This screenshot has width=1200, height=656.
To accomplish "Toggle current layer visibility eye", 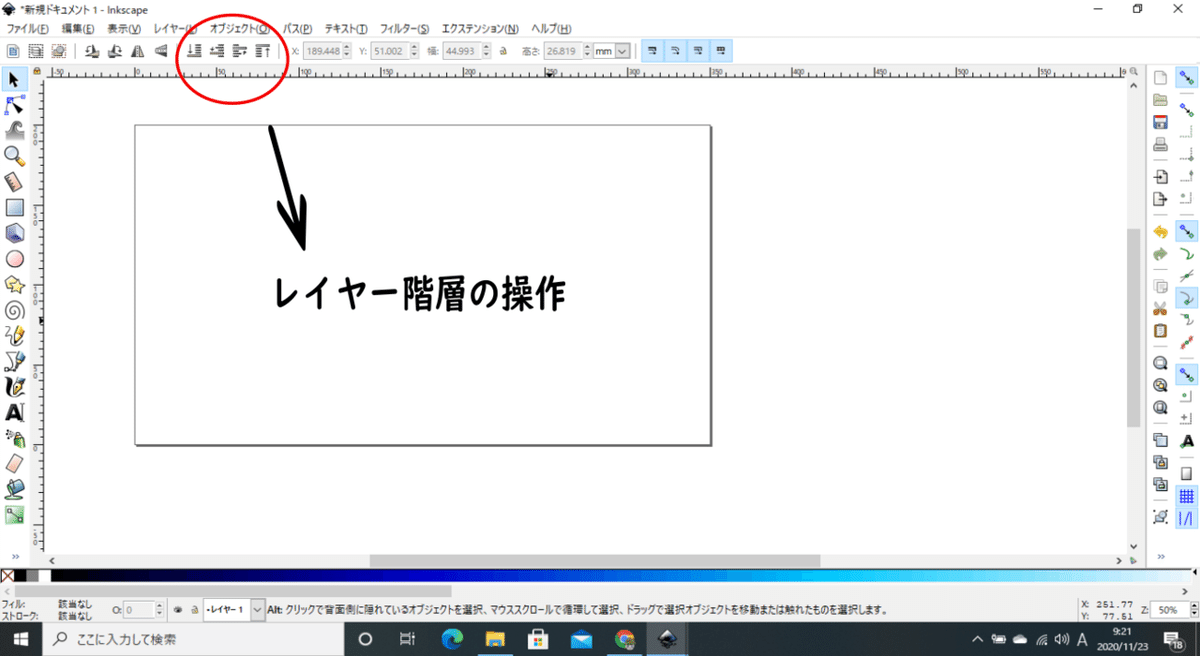I will pos(178,609).
